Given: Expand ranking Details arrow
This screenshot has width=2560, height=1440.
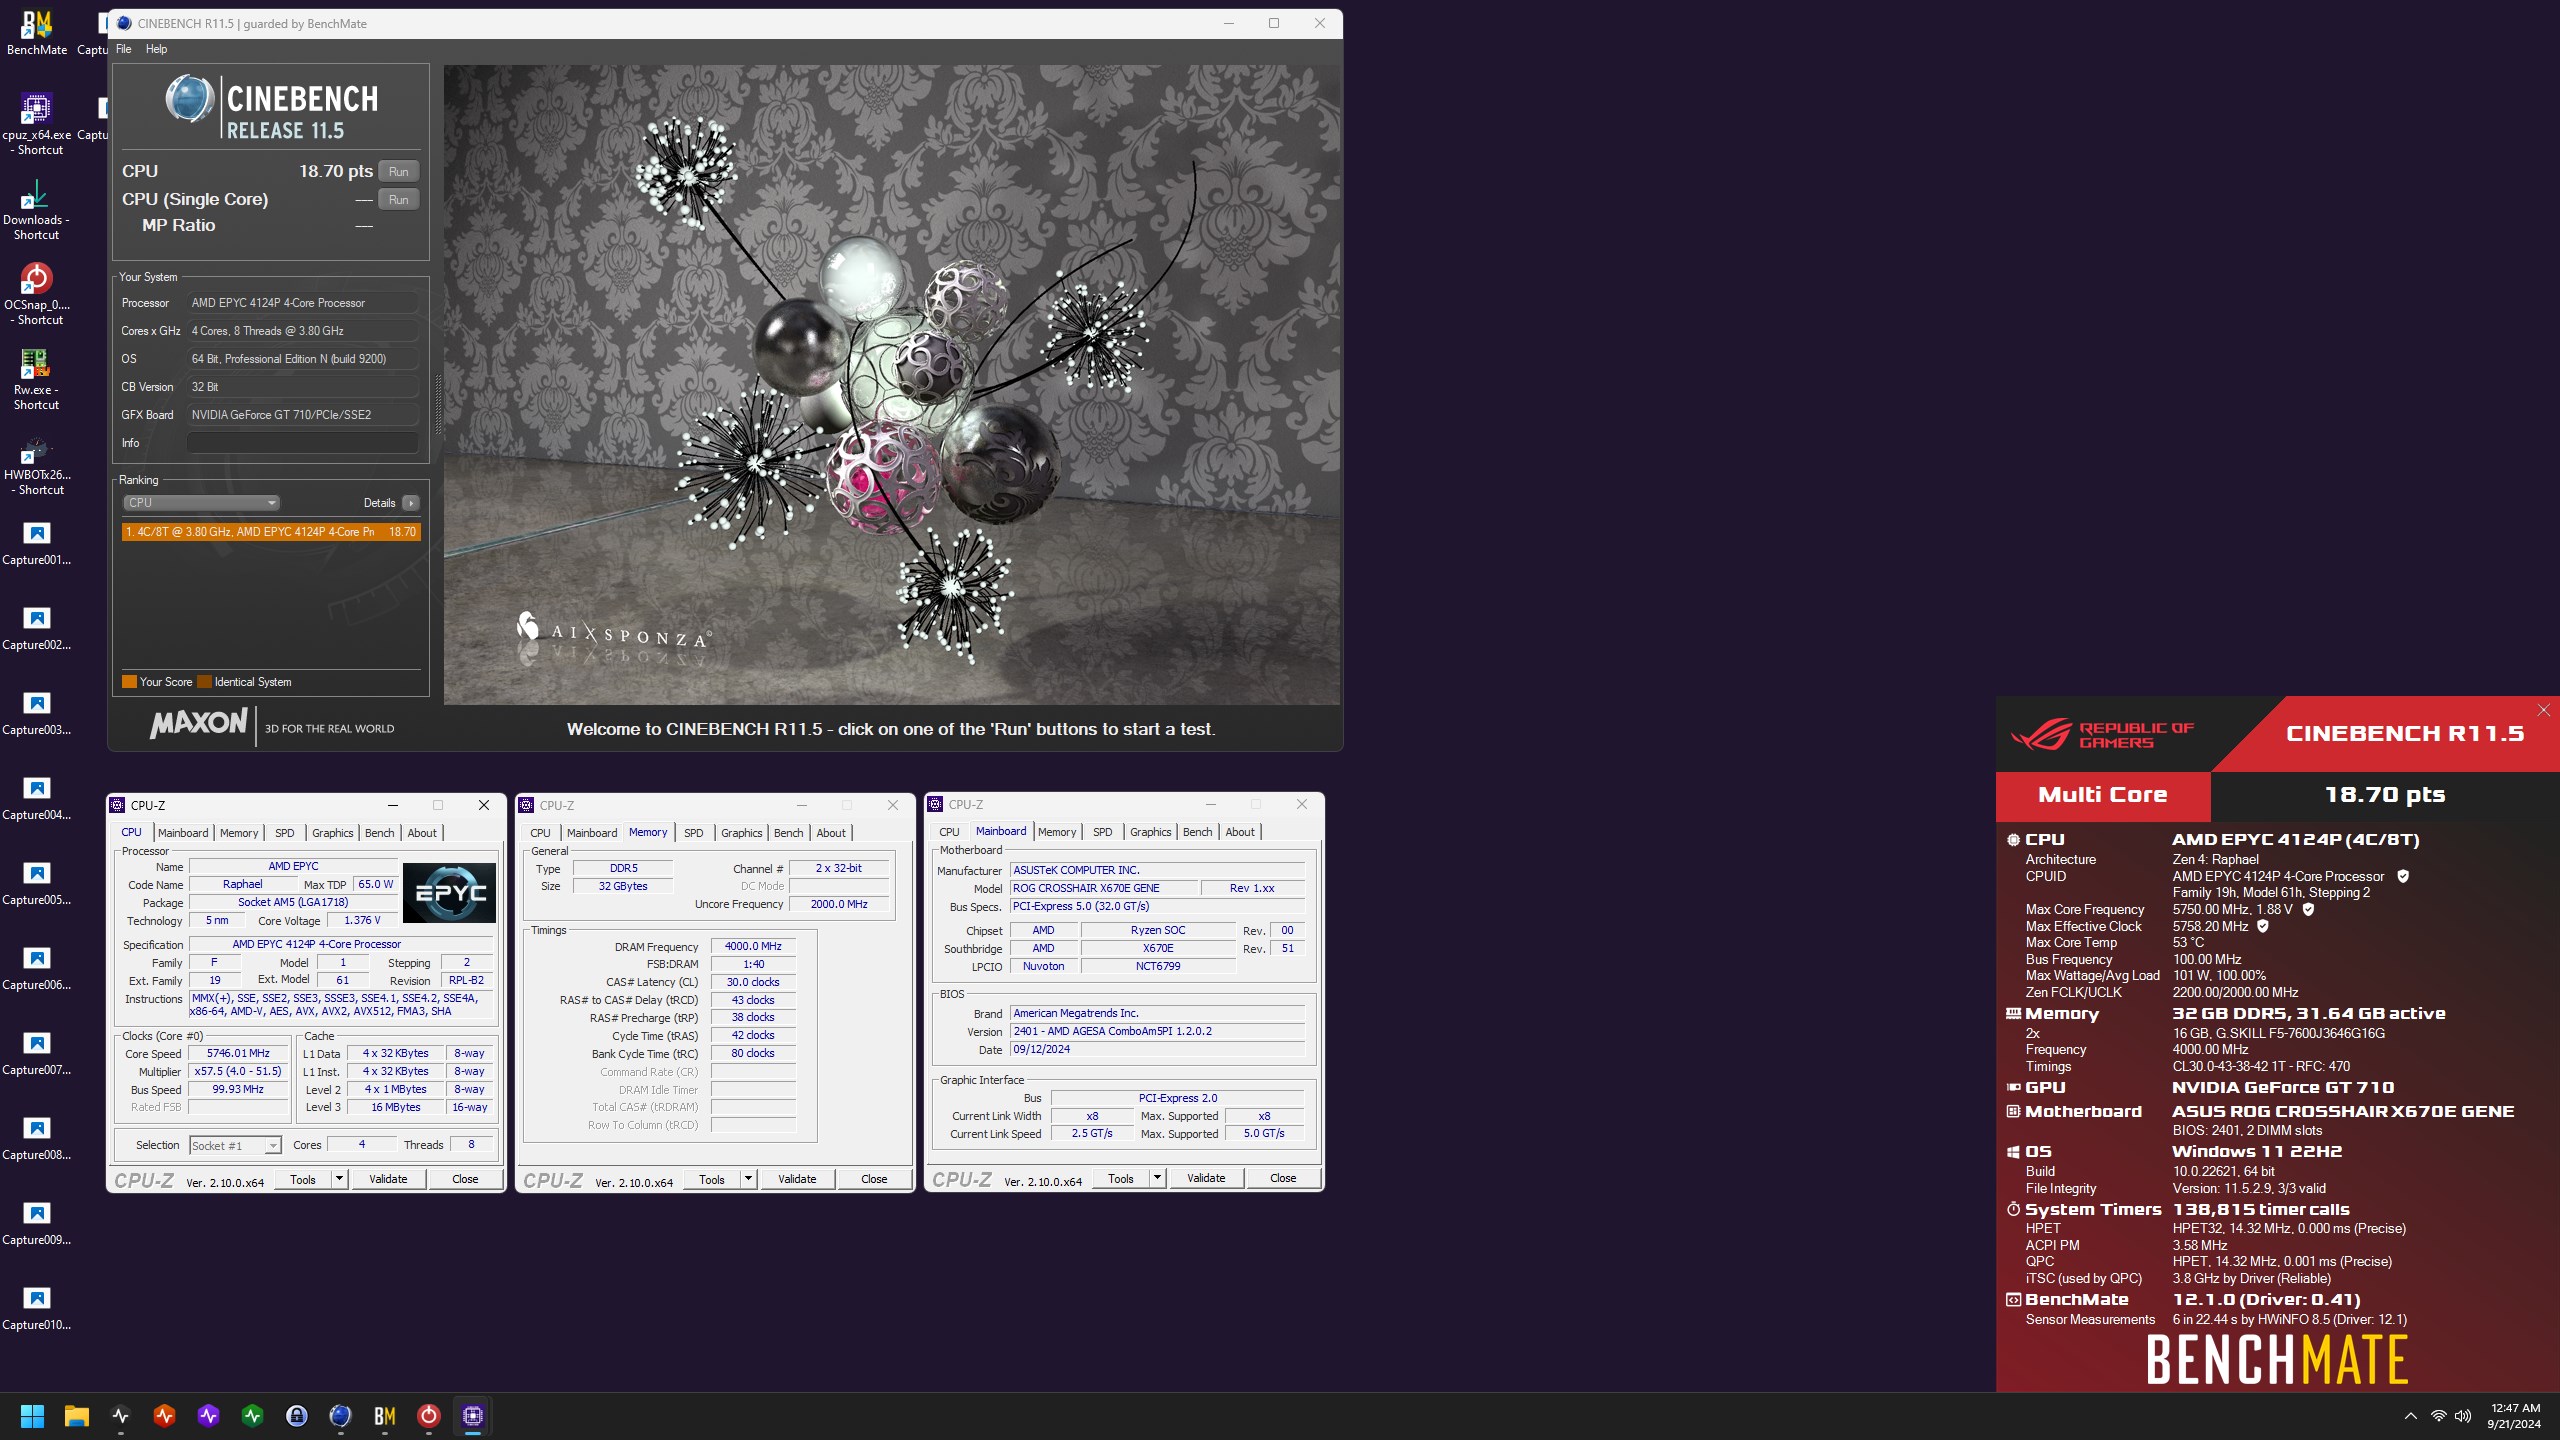Looking at the screenshot, I should 411,503.
